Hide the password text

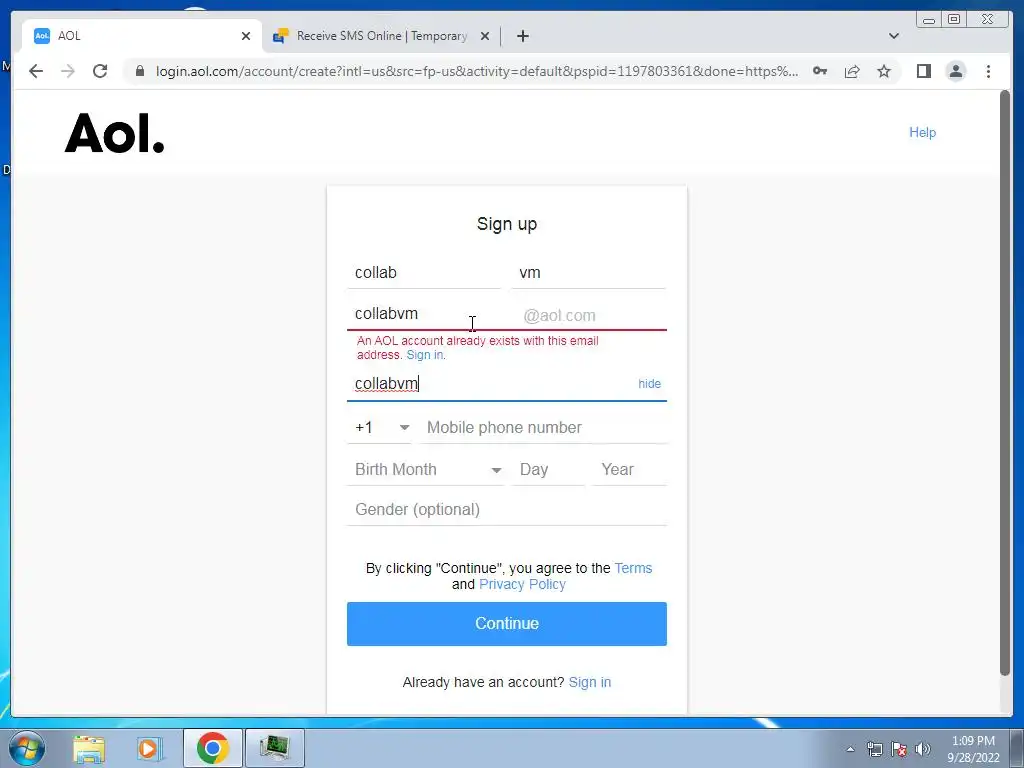[649, 384]
